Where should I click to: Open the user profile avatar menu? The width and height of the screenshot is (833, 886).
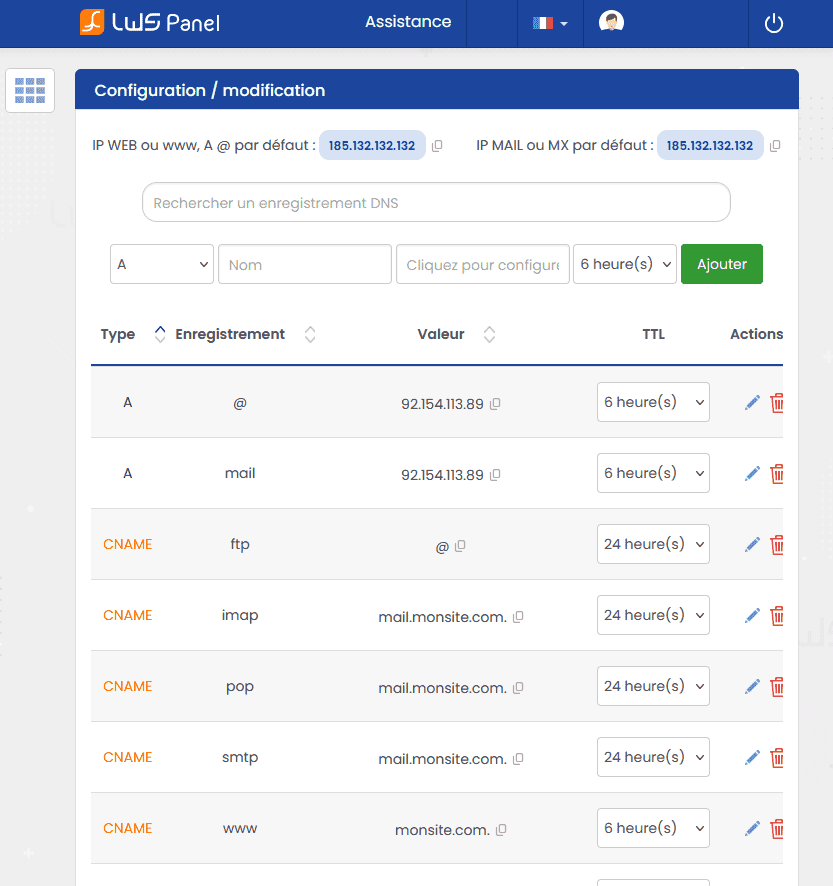[611, 22]
